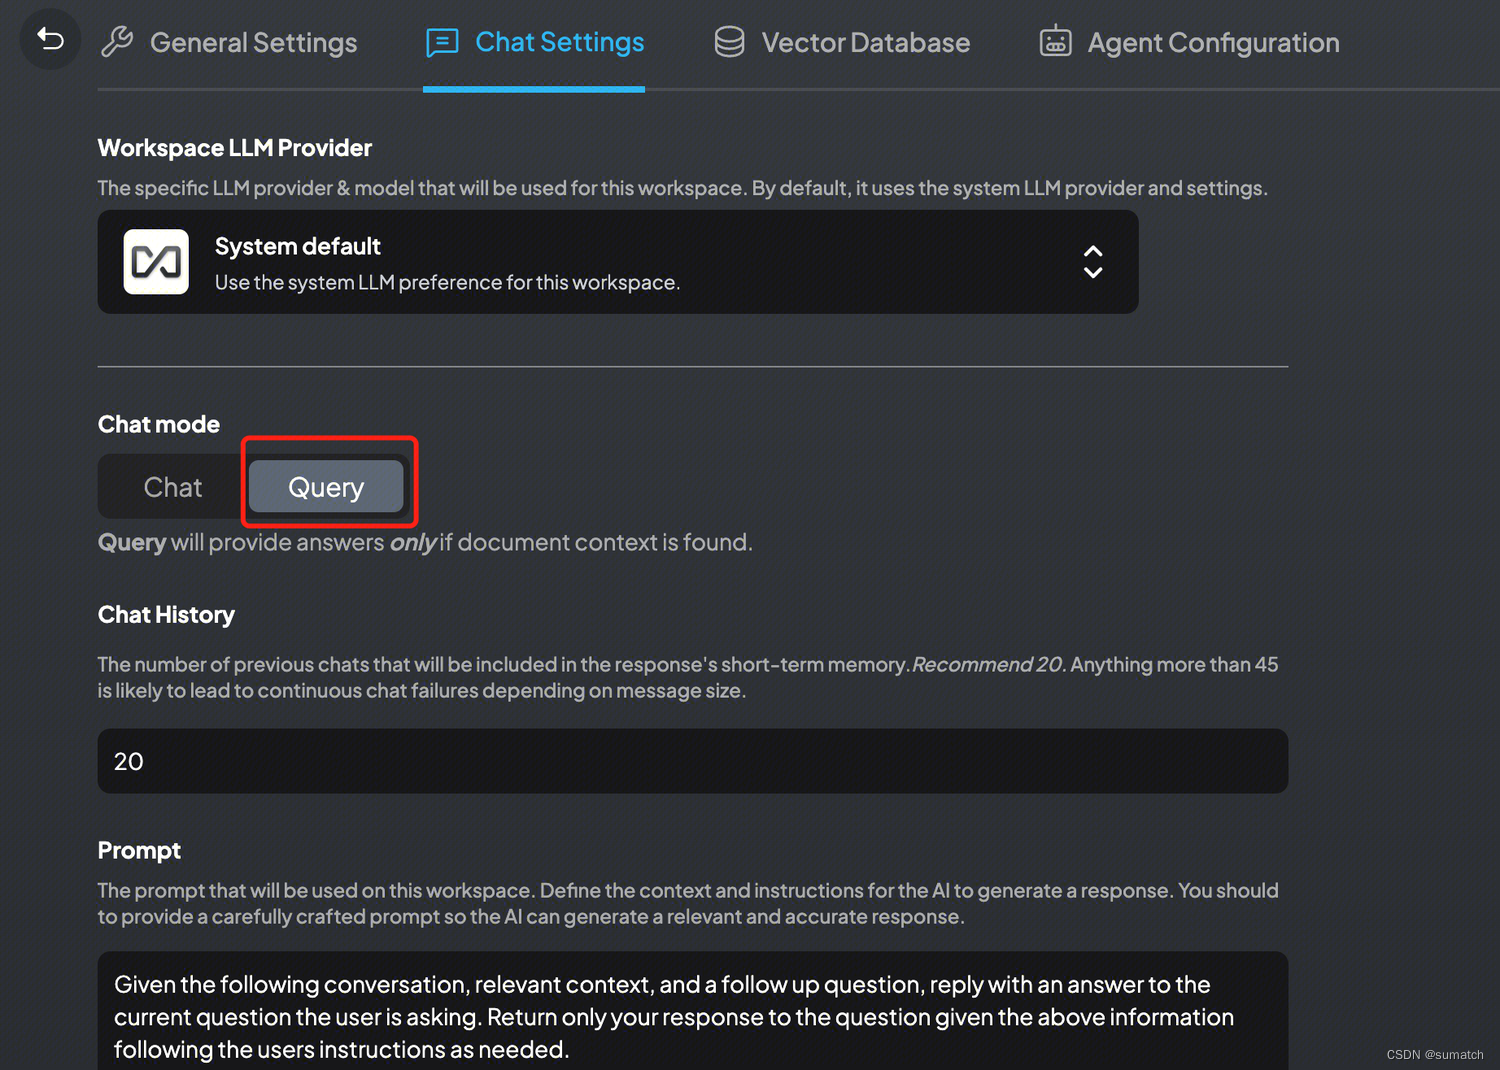Viewport: 1500px width, 1070px height.
Task: Click the robot icon for Agent Configuration
Action: point(1055,41)
